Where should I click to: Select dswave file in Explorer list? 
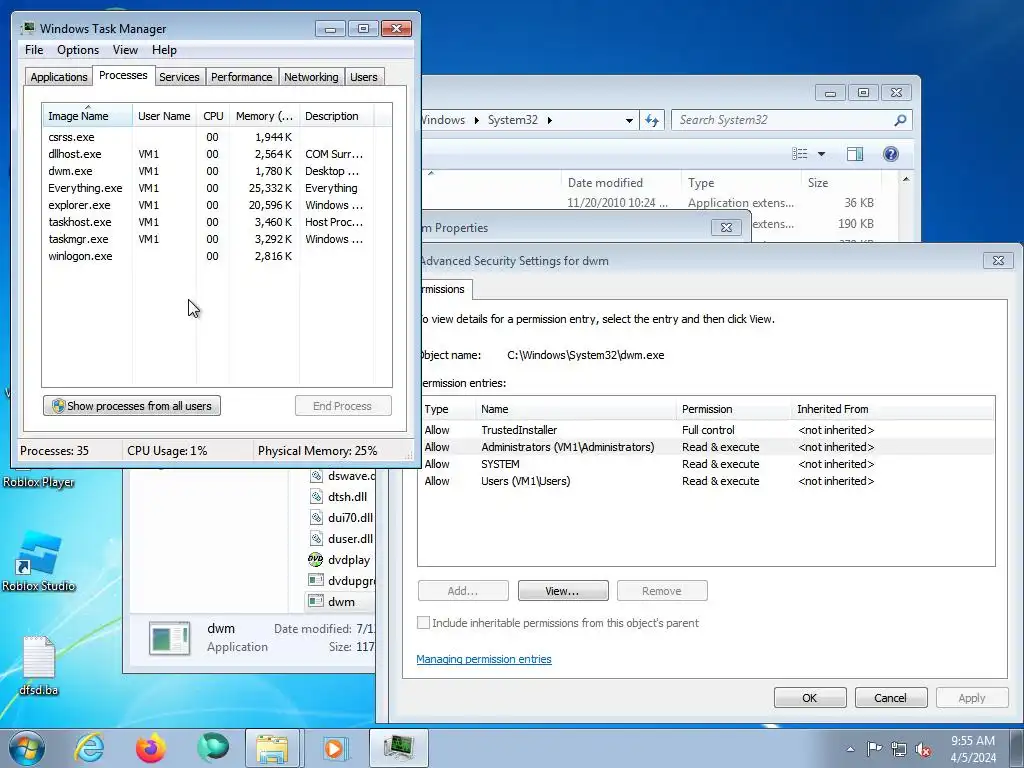click(341, 475)
